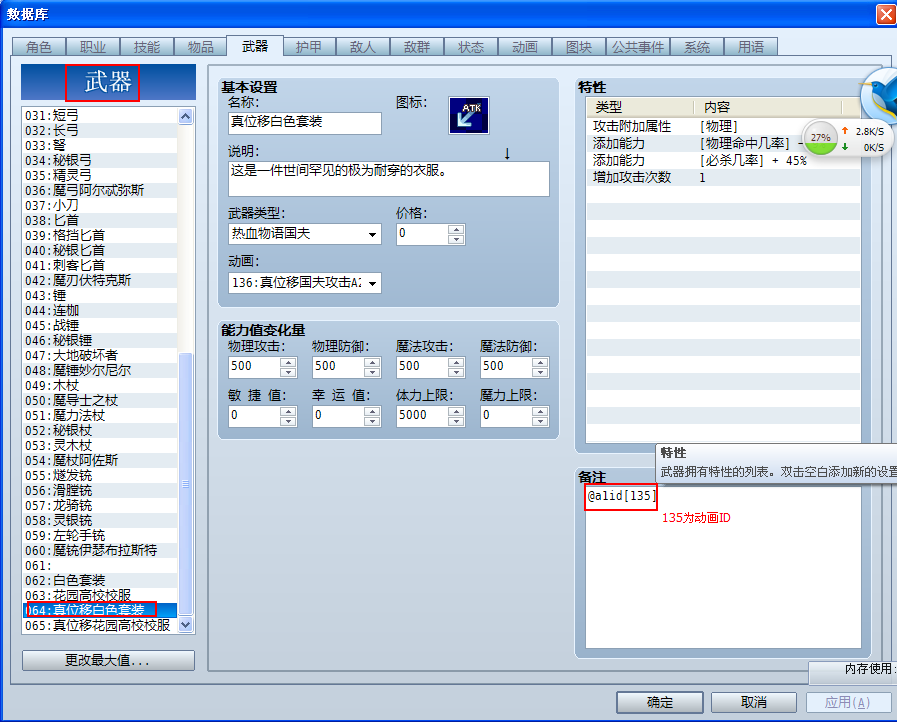897x722 pixels.
Task: Switch to the 职业 tab
Action: pyautogui.click(x=93, y=47)
